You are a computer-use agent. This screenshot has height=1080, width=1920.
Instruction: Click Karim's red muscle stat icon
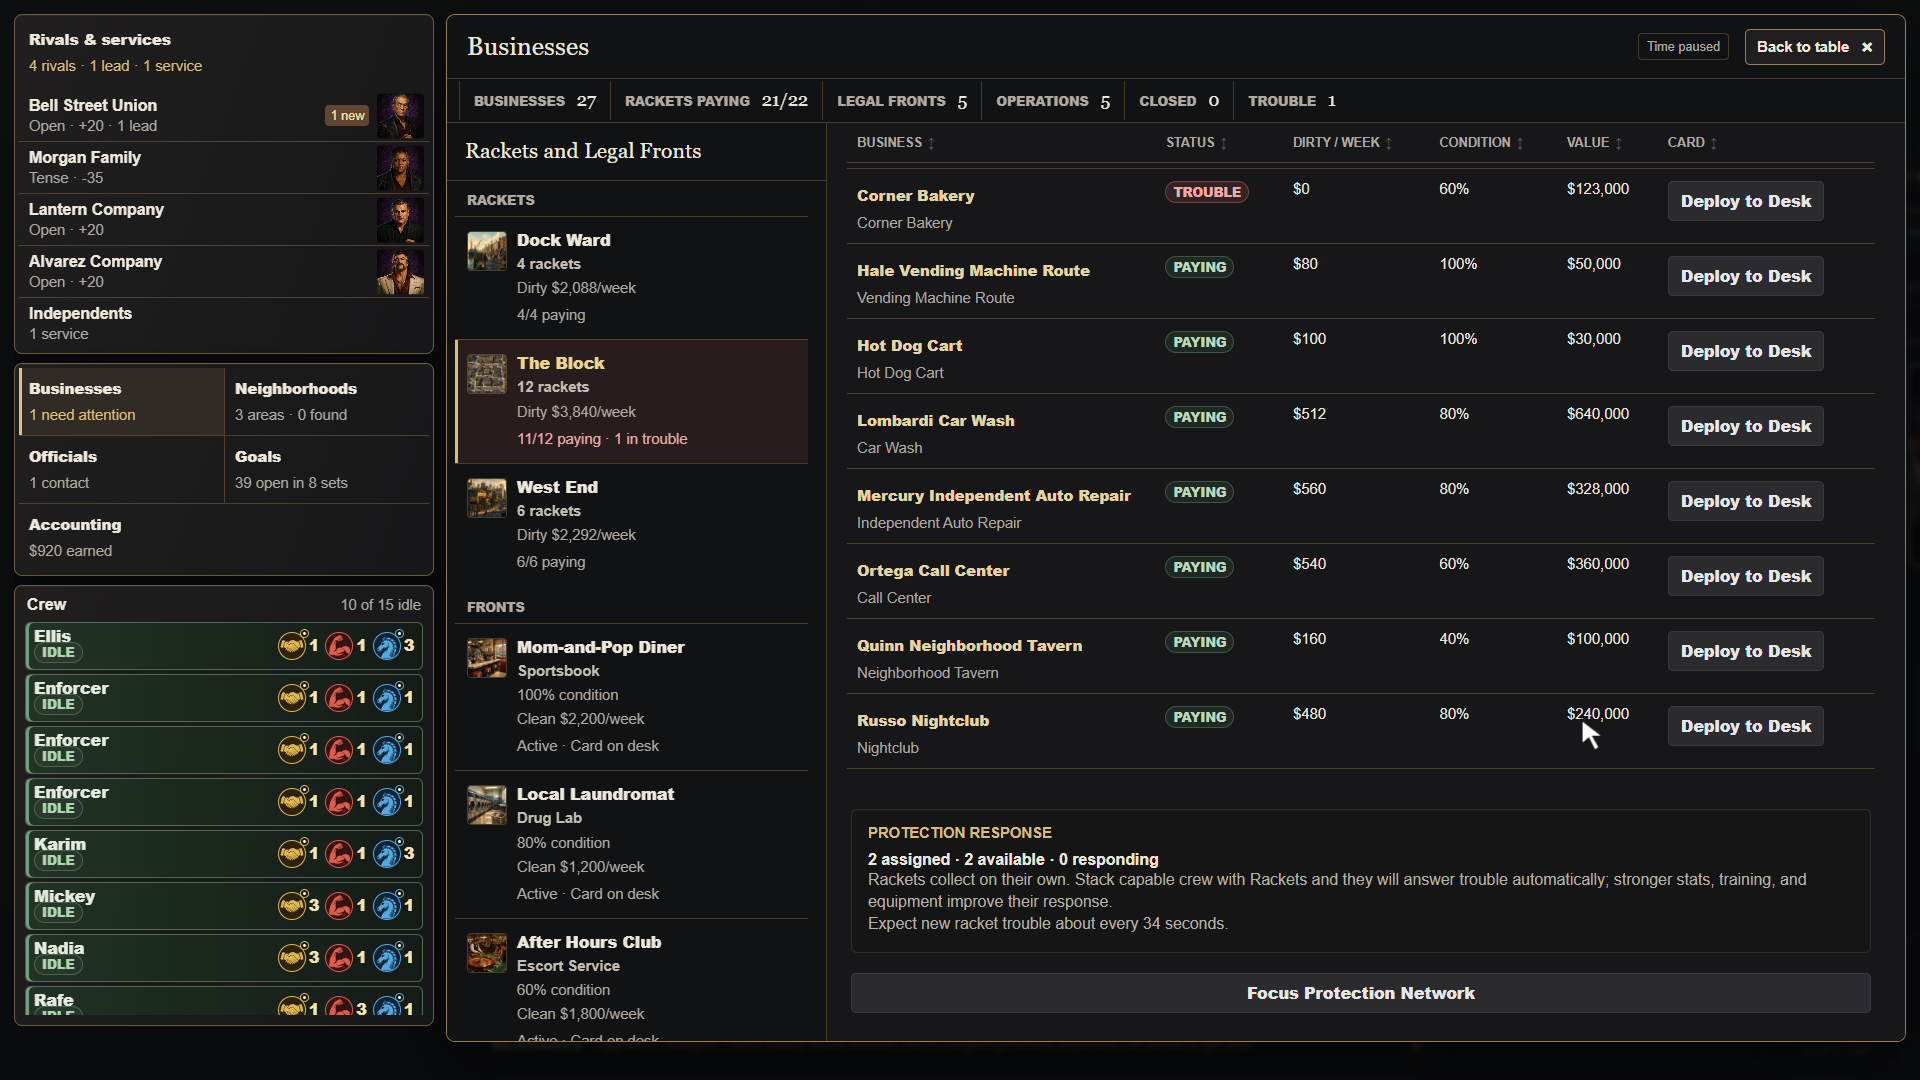pyautogui.click(x=340, y=853)
